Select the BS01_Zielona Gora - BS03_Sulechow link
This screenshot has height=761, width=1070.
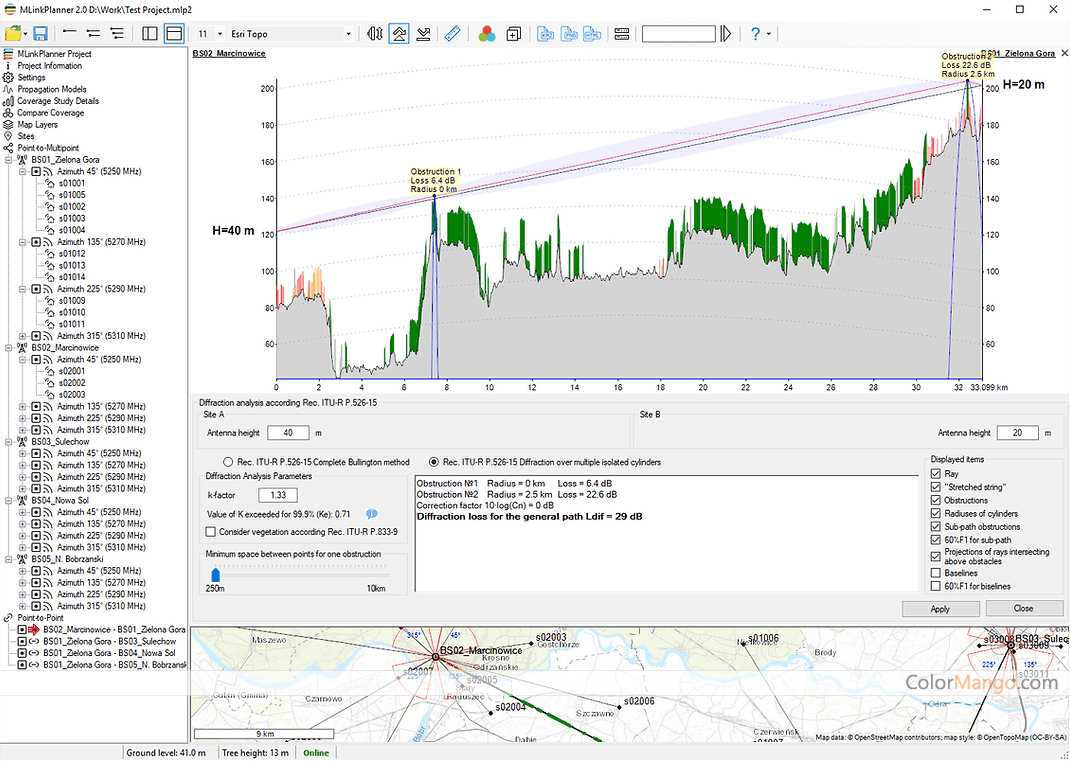click(108, 641)
